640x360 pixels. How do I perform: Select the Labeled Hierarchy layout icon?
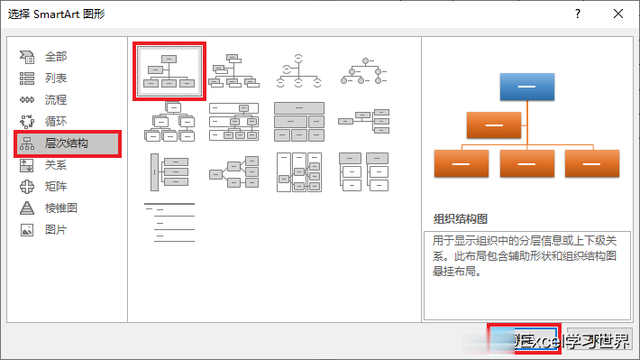pyautogui.click(x=234, y=122)
